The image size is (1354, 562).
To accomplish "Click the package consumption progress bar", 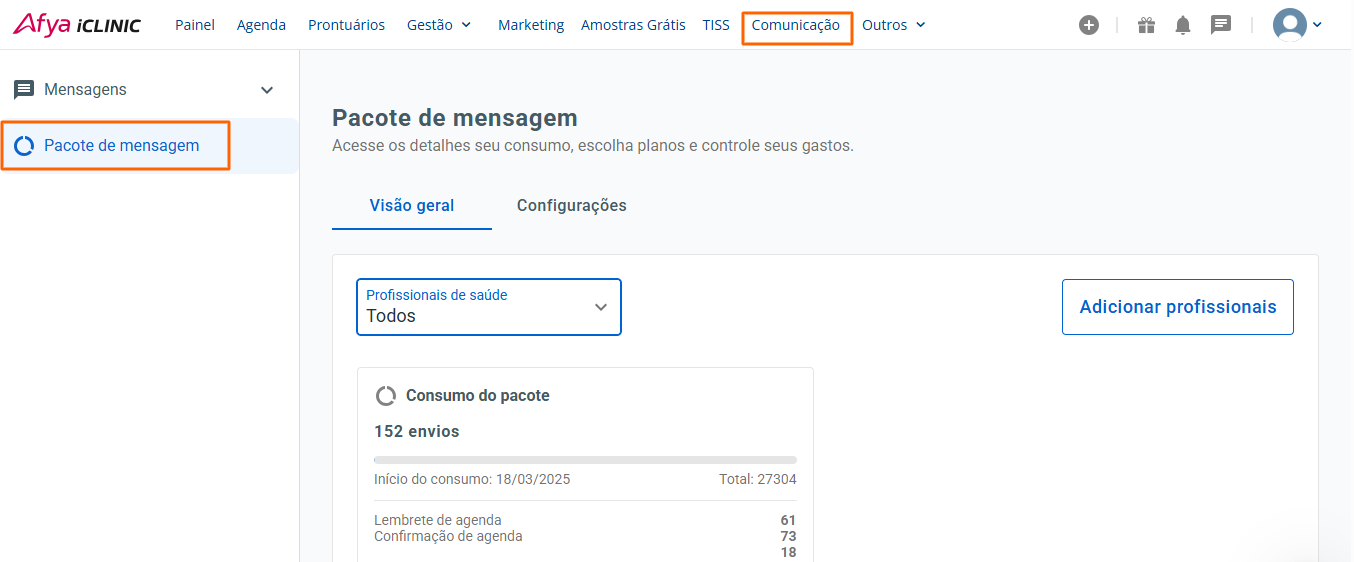I will pos(585,460).
